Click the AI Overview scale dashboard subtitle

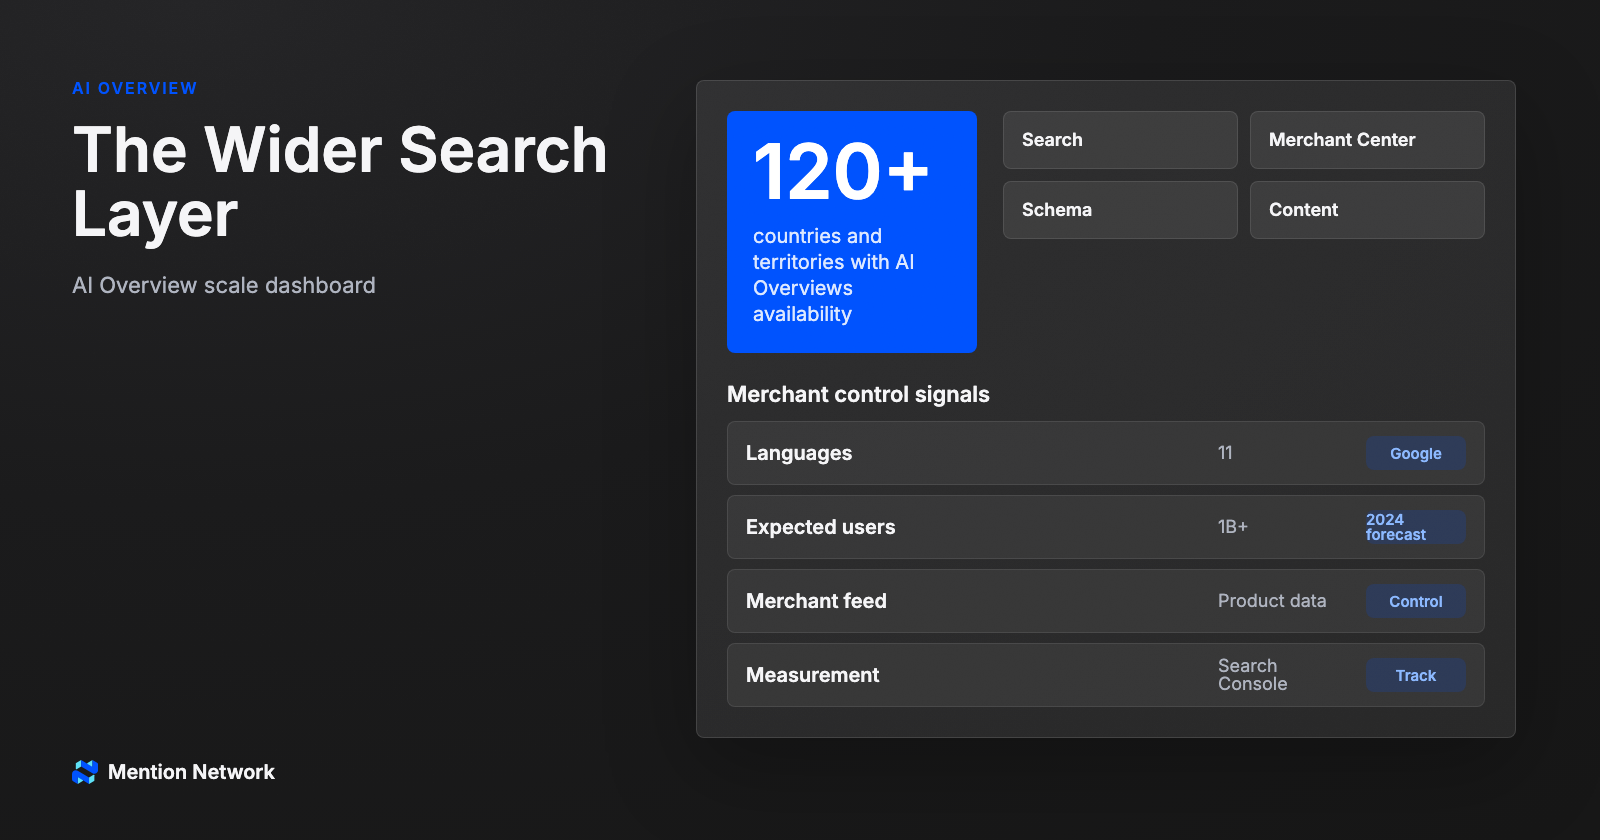[x=224, y=285]
